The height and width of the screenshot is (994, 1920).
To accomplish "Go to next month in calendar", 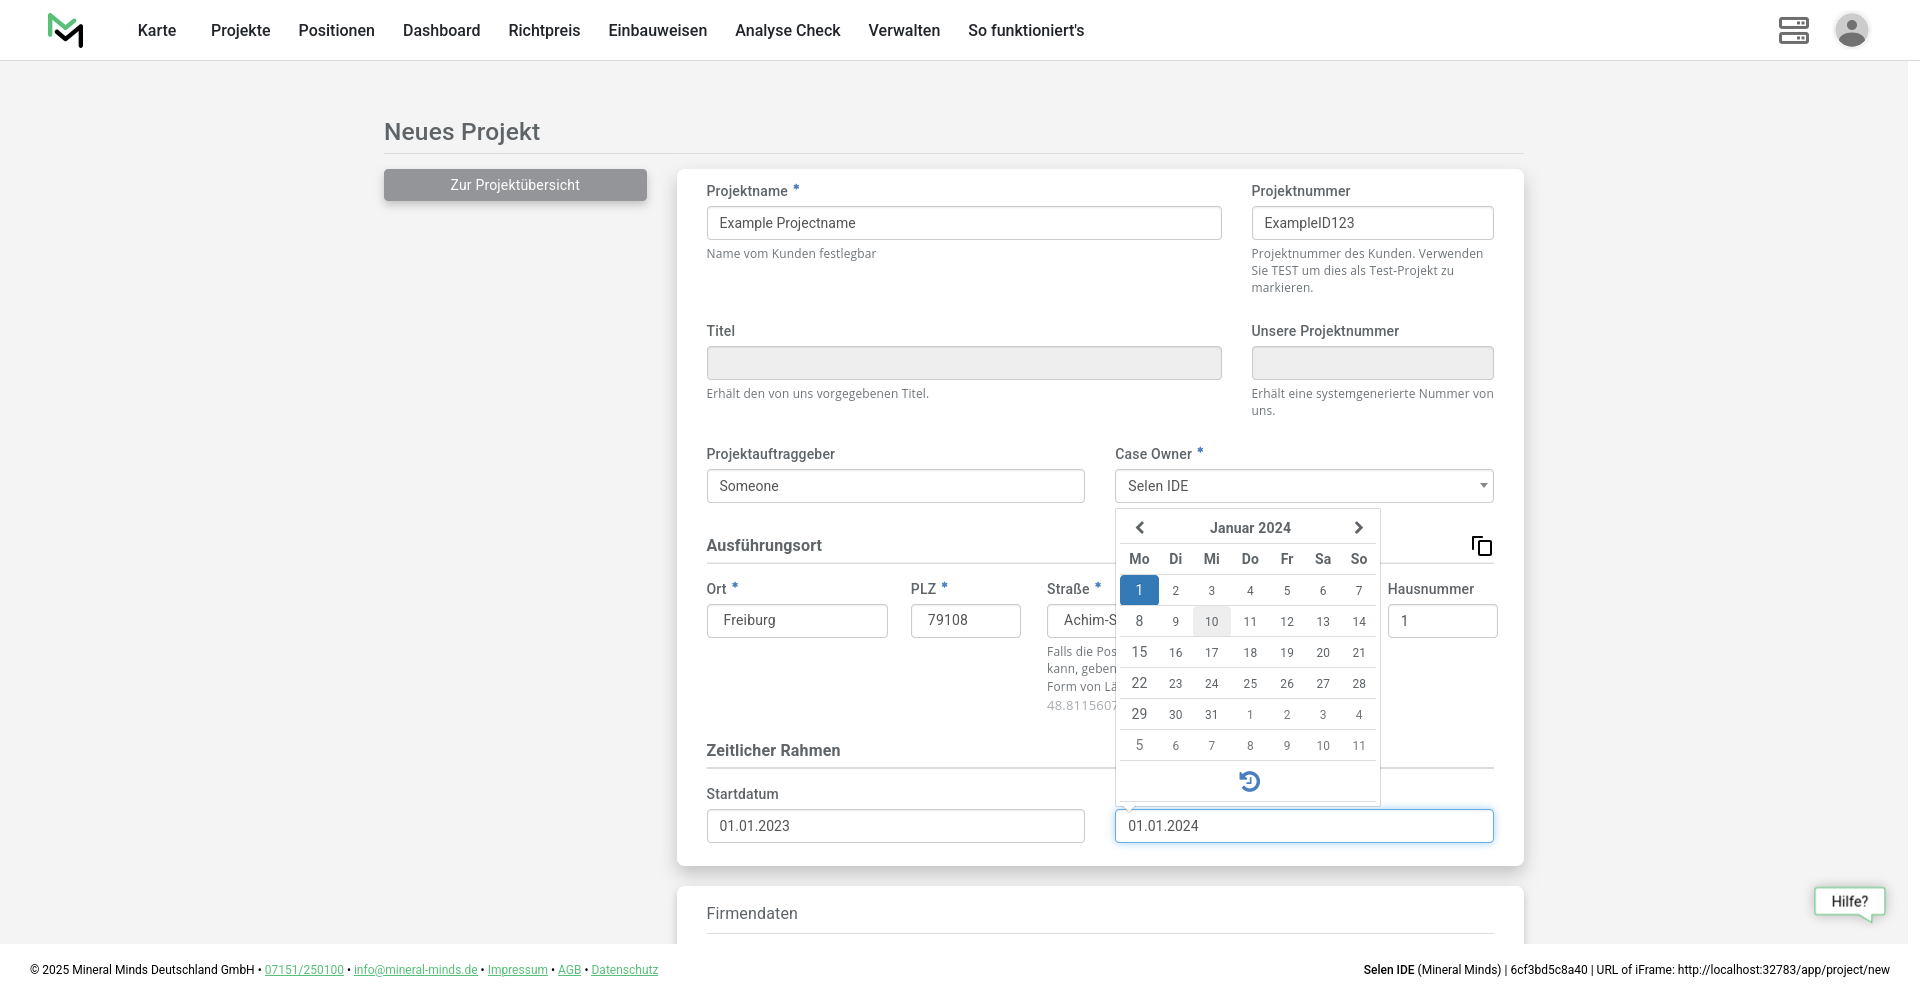I will (x=1358, y=528).
